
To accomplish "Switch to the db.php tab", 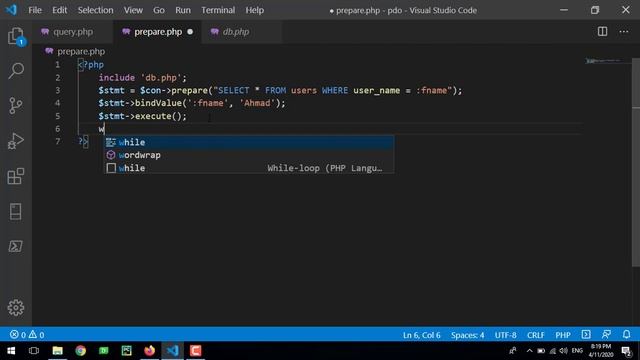I will click(x=236, y=32).
